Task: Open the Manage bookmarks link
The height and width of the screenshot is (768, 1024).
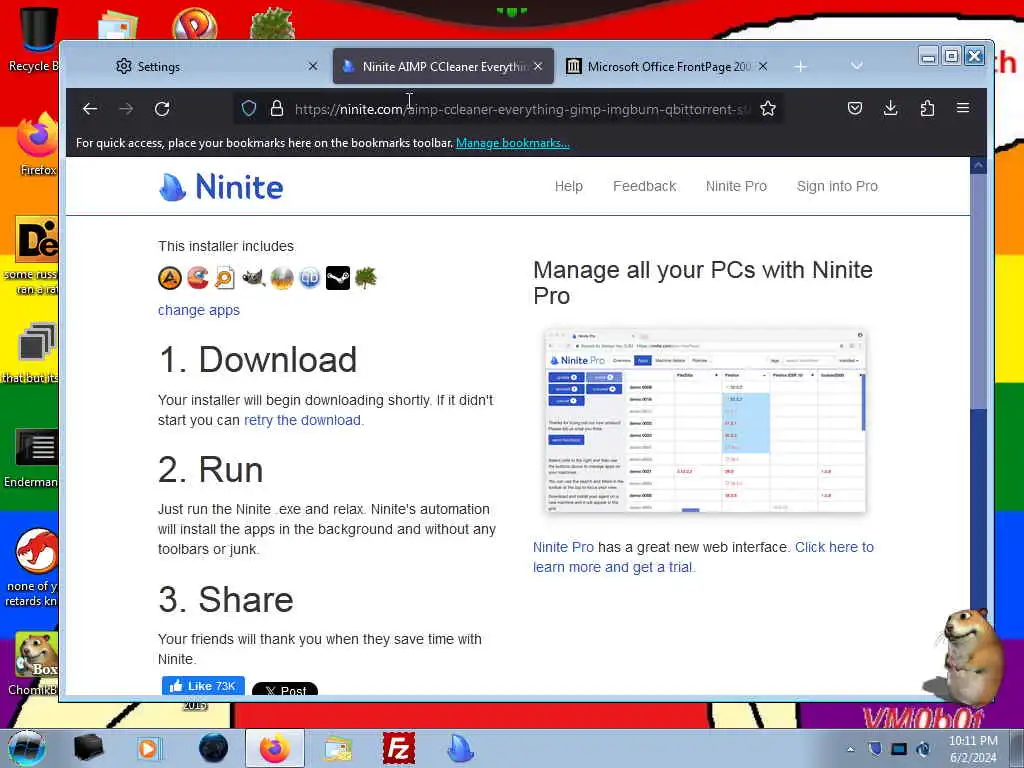Action: click(x=513, y=143)
